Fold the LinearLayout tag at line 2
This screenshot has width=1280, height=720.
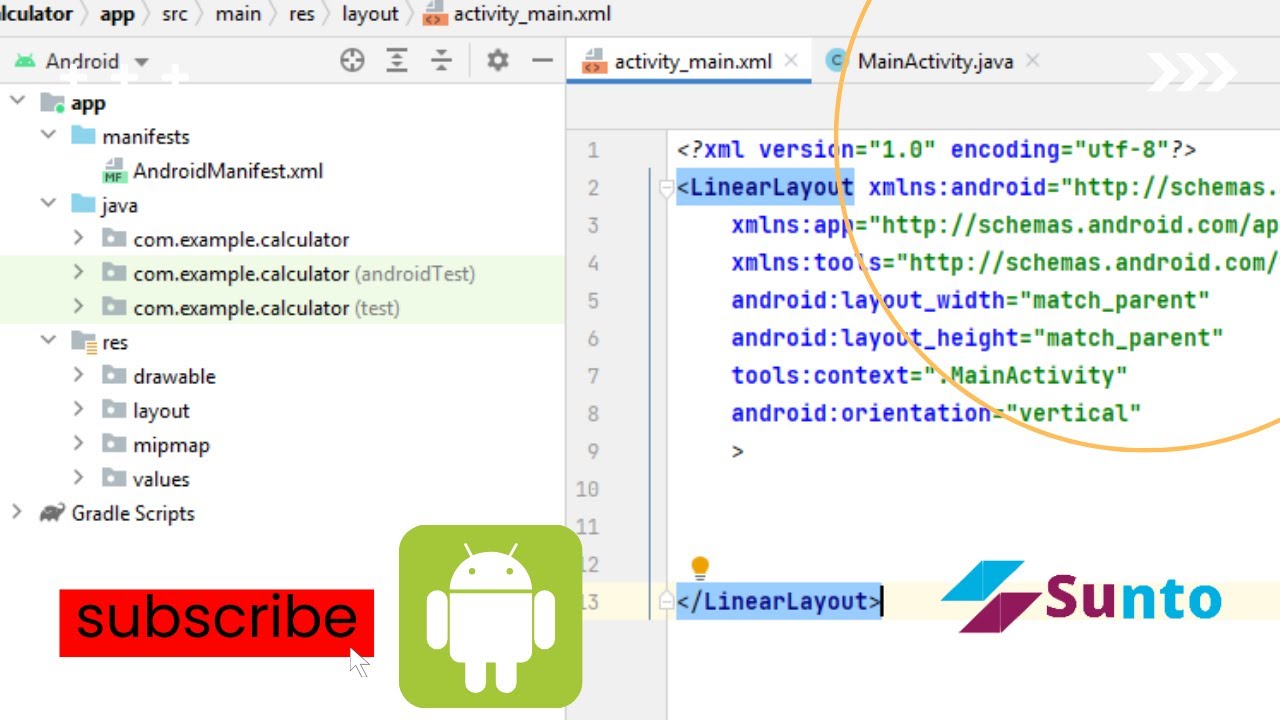click(667, 188)
